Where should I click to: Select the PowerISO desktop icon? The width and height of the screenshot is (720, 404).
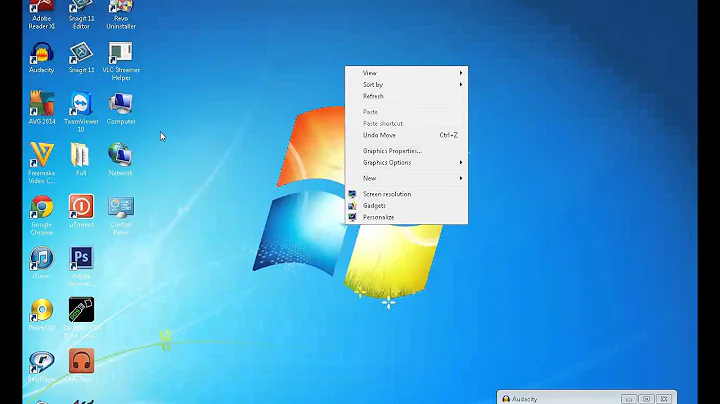click(42, 314)
